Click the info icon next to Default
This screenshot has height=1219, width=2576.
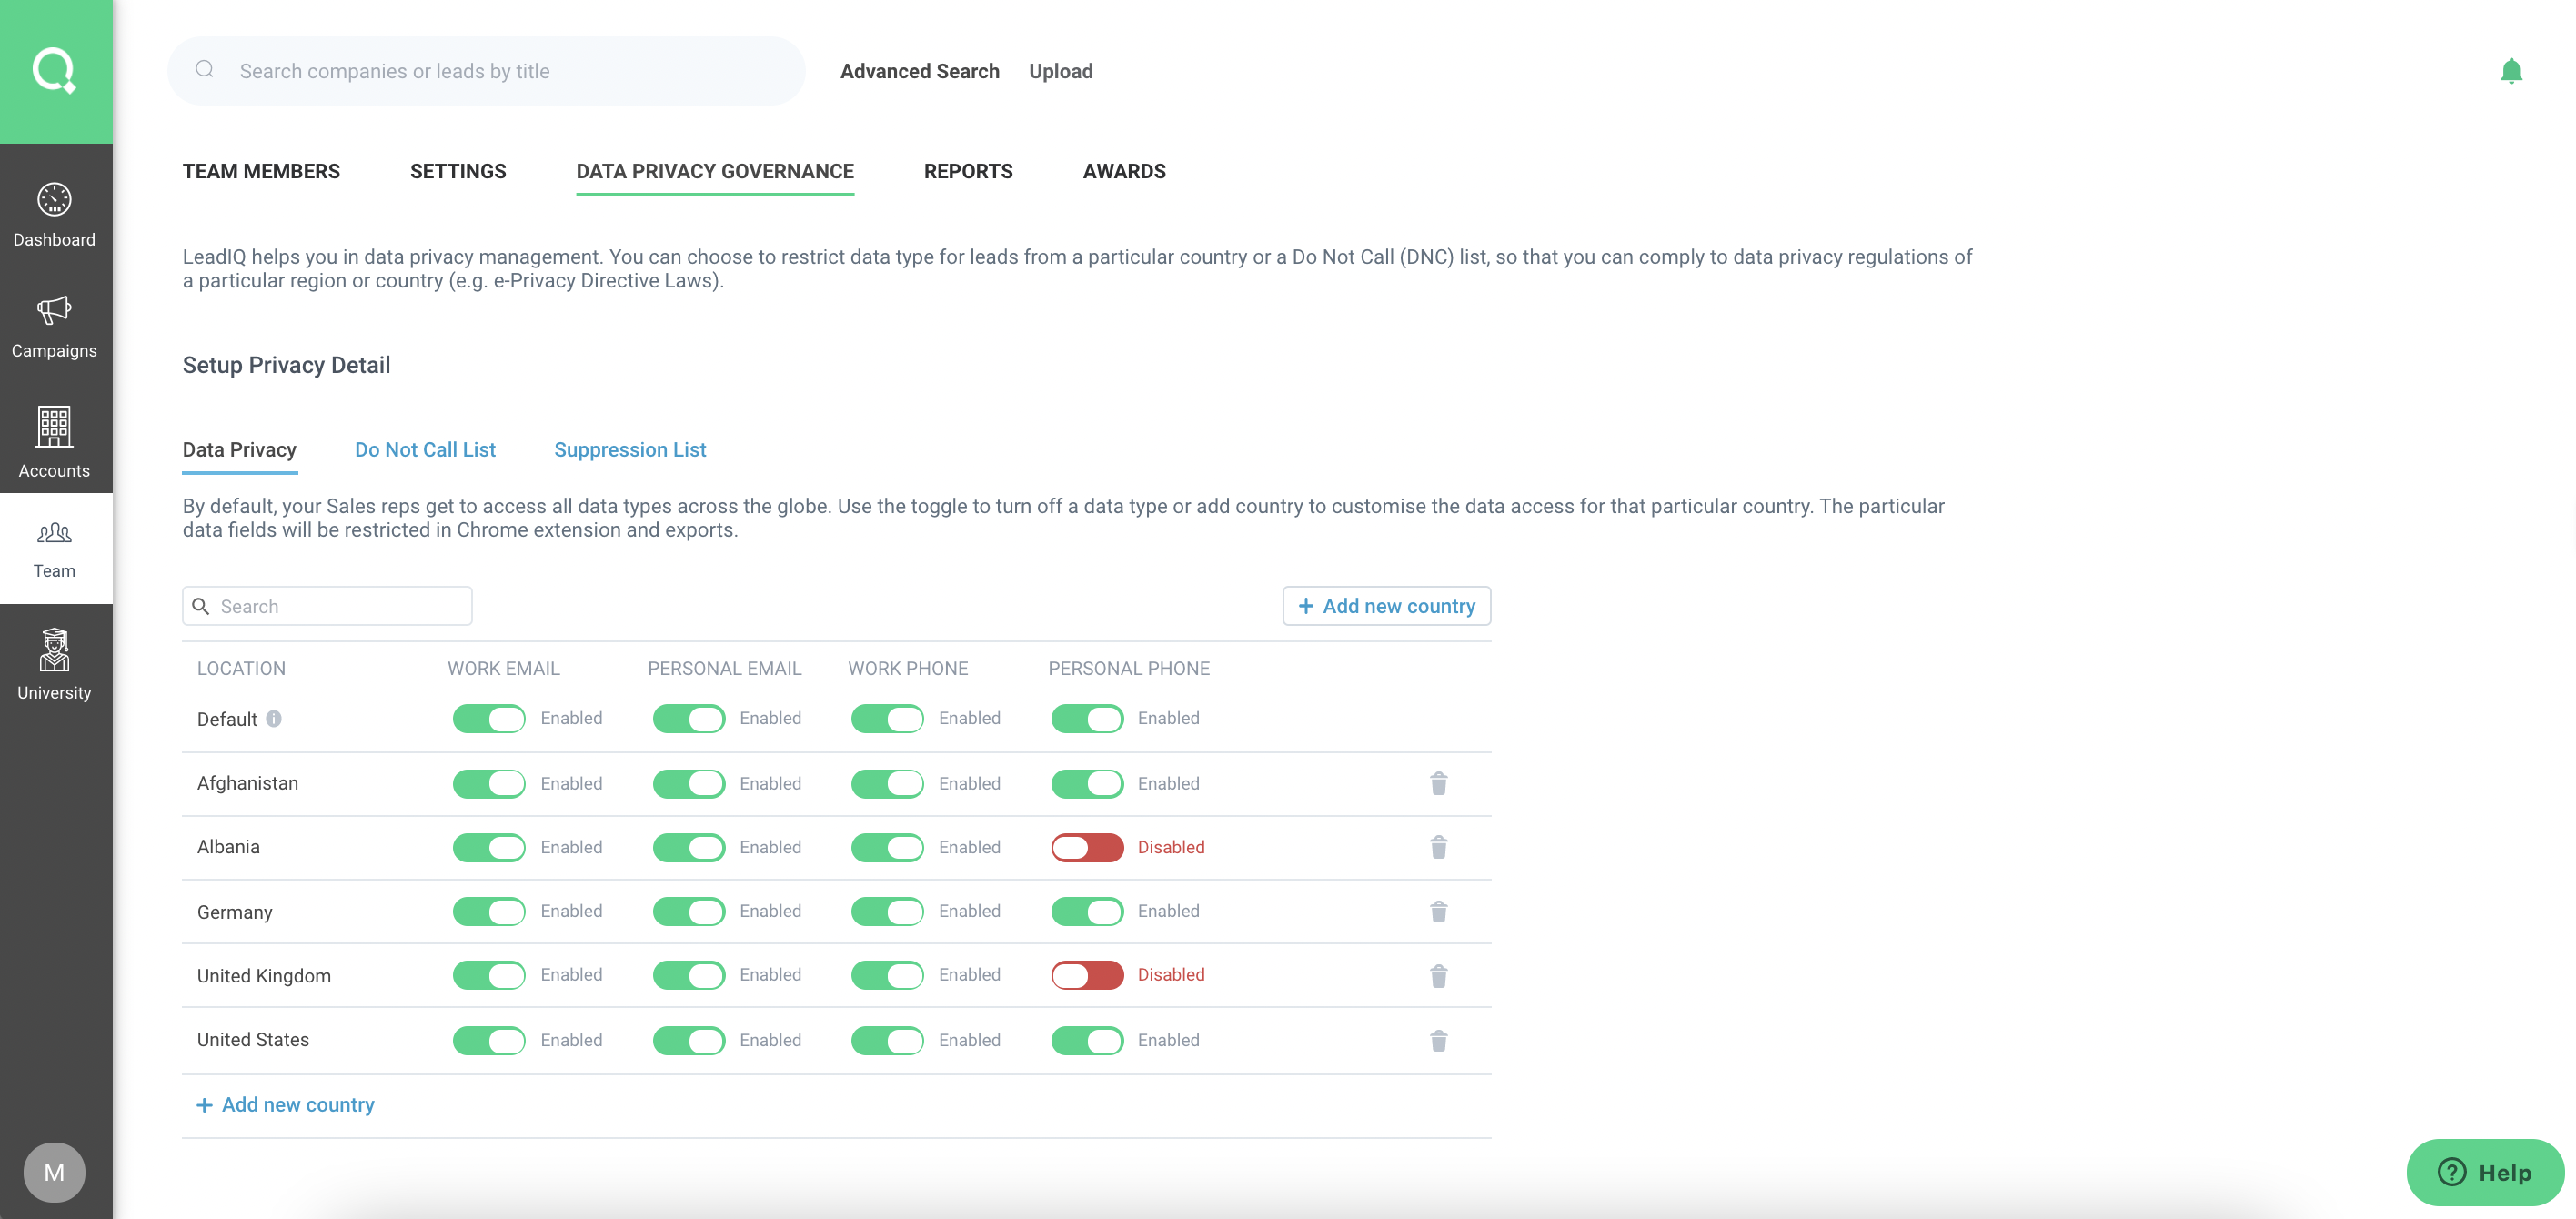274,718
